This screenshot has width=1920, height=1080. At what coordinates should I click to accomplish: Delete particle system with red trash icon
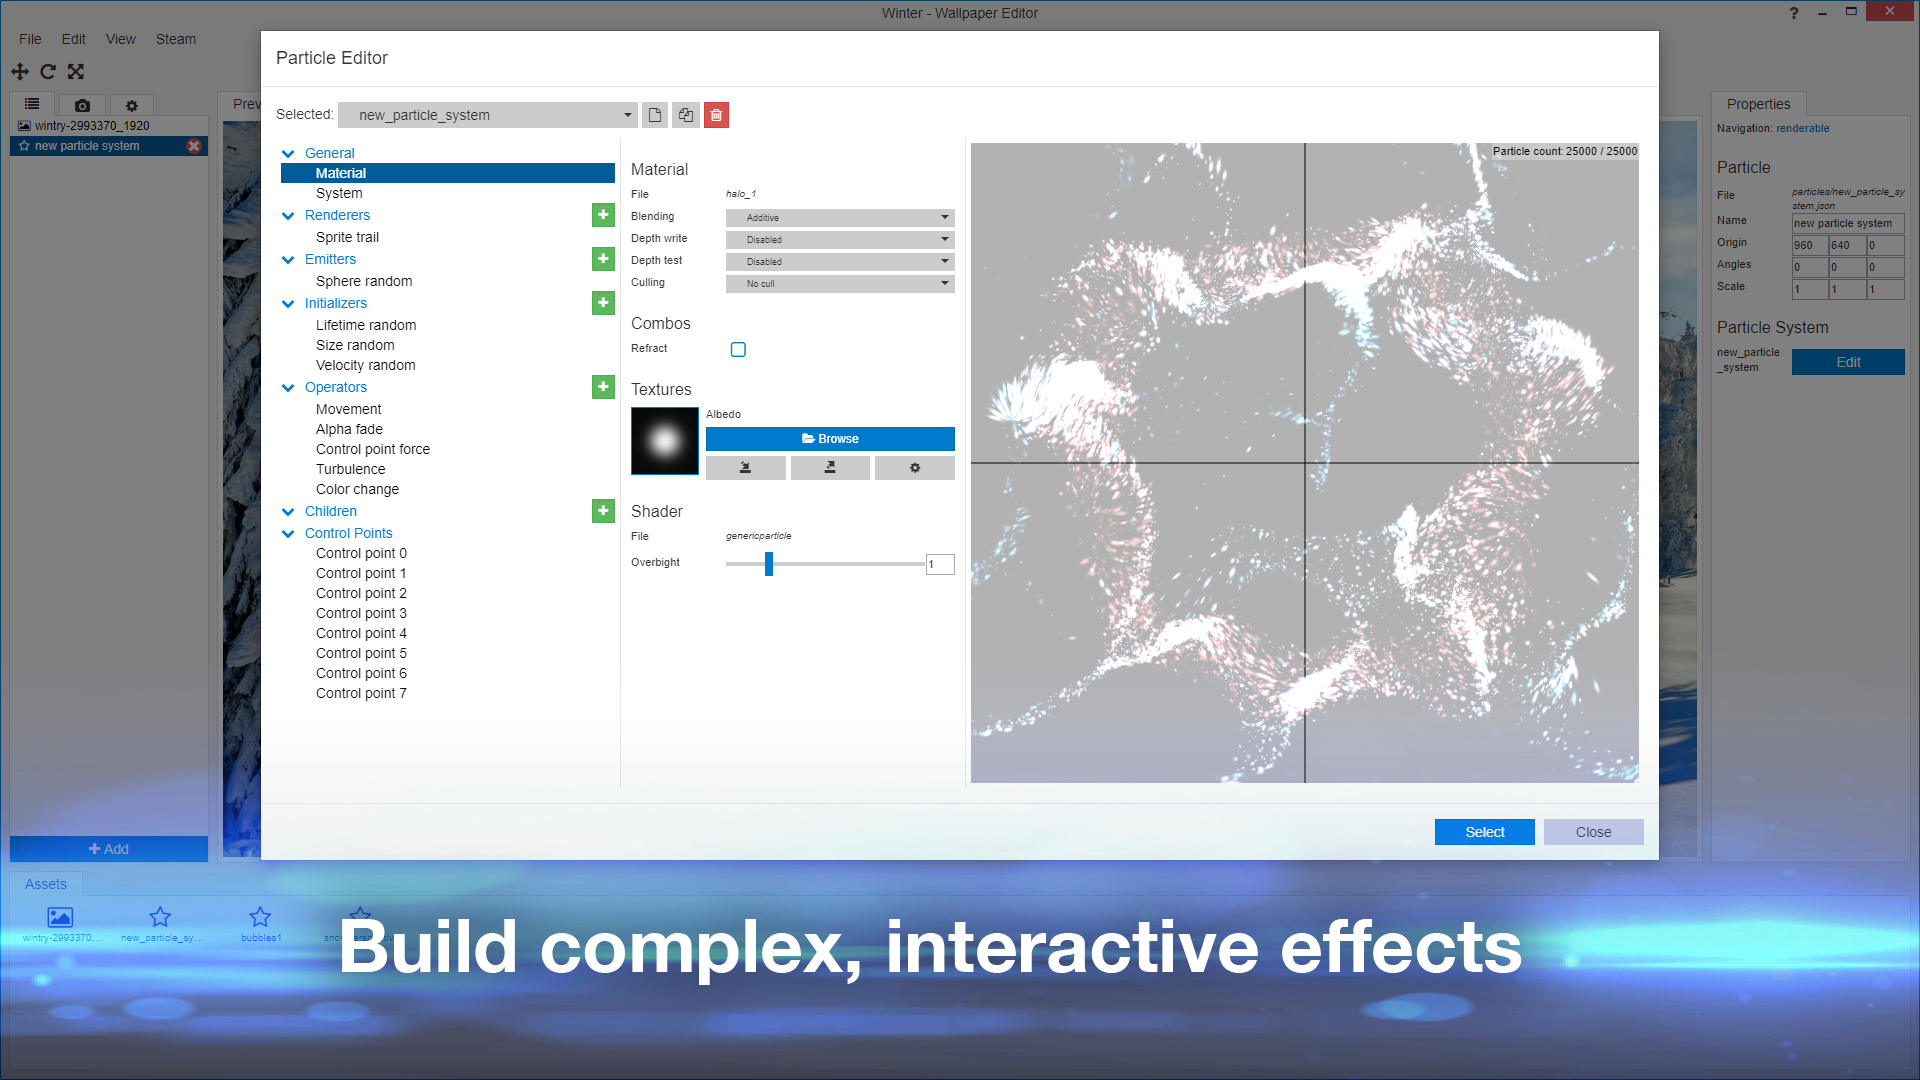coord(716,115)
